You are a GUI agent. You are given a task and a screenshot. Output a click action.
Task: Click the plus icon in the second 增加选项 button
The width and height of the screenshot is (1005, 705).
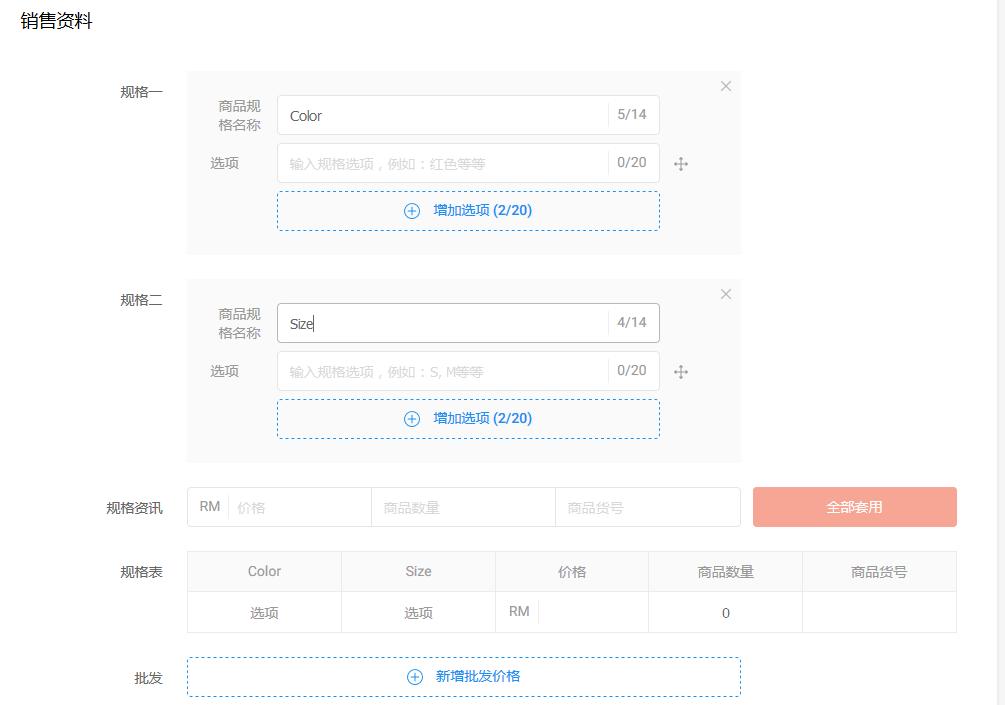click(x=411, y=419)
